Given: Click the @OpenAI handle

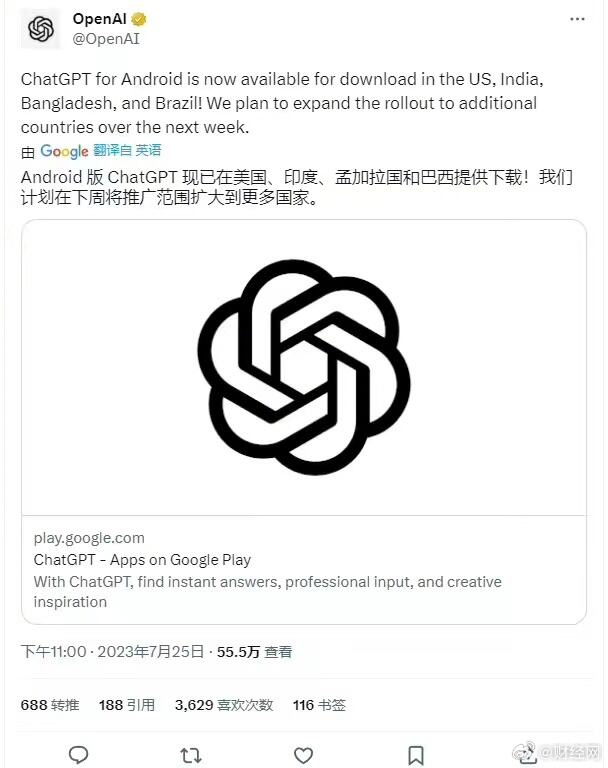Looking at the screenshot, I should pos(106,39).
